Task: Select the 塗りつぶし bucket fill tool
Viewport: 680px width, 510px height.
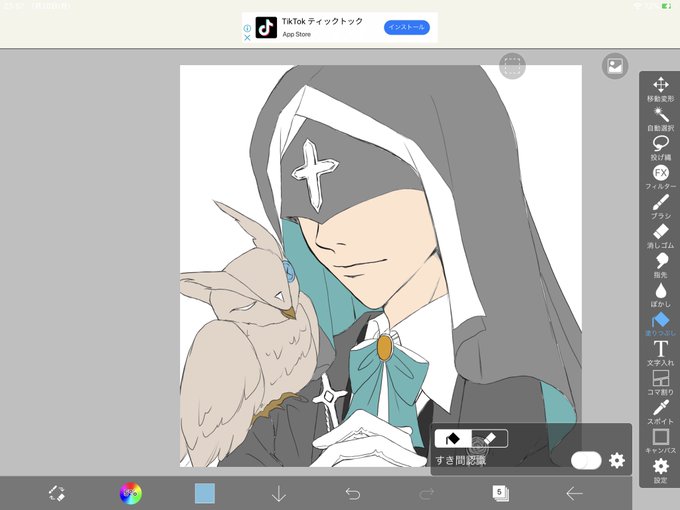Action: tap(660, 324)
